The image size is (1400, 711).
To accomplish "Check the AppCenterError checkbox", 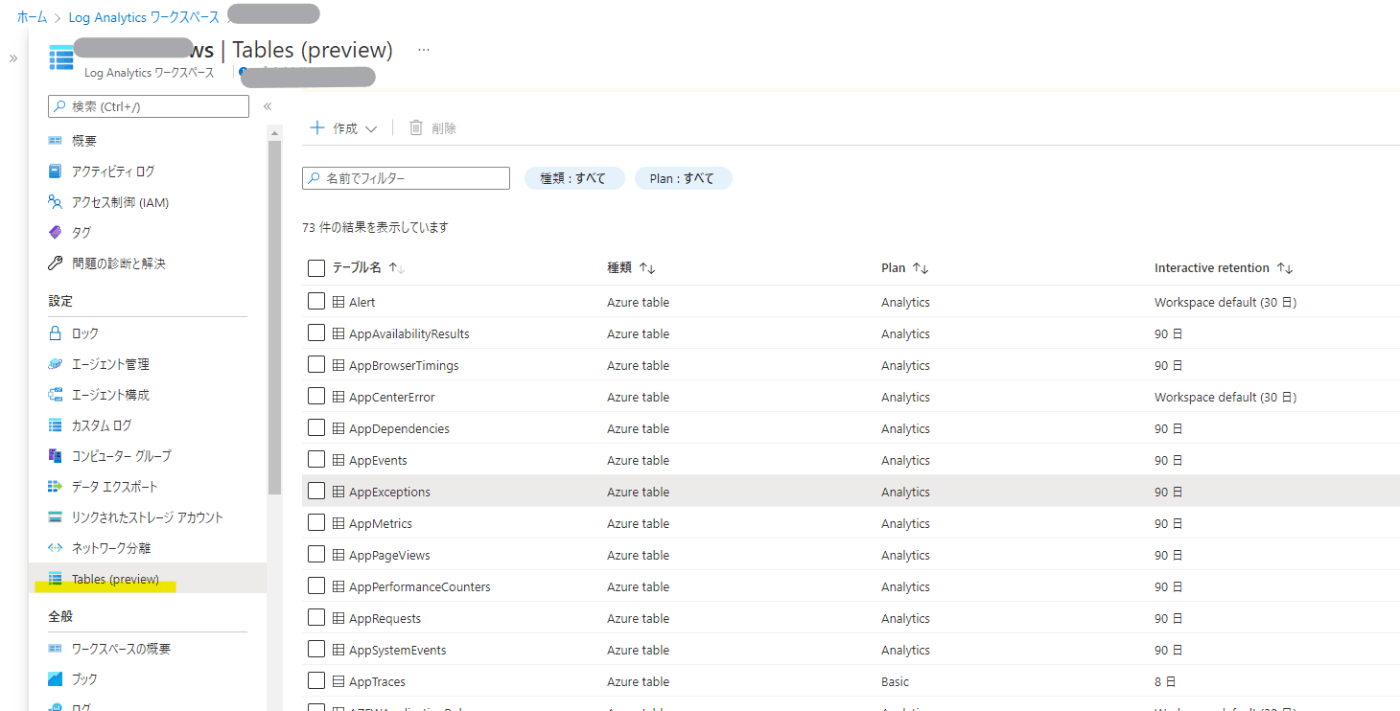I will coord(316,396).
